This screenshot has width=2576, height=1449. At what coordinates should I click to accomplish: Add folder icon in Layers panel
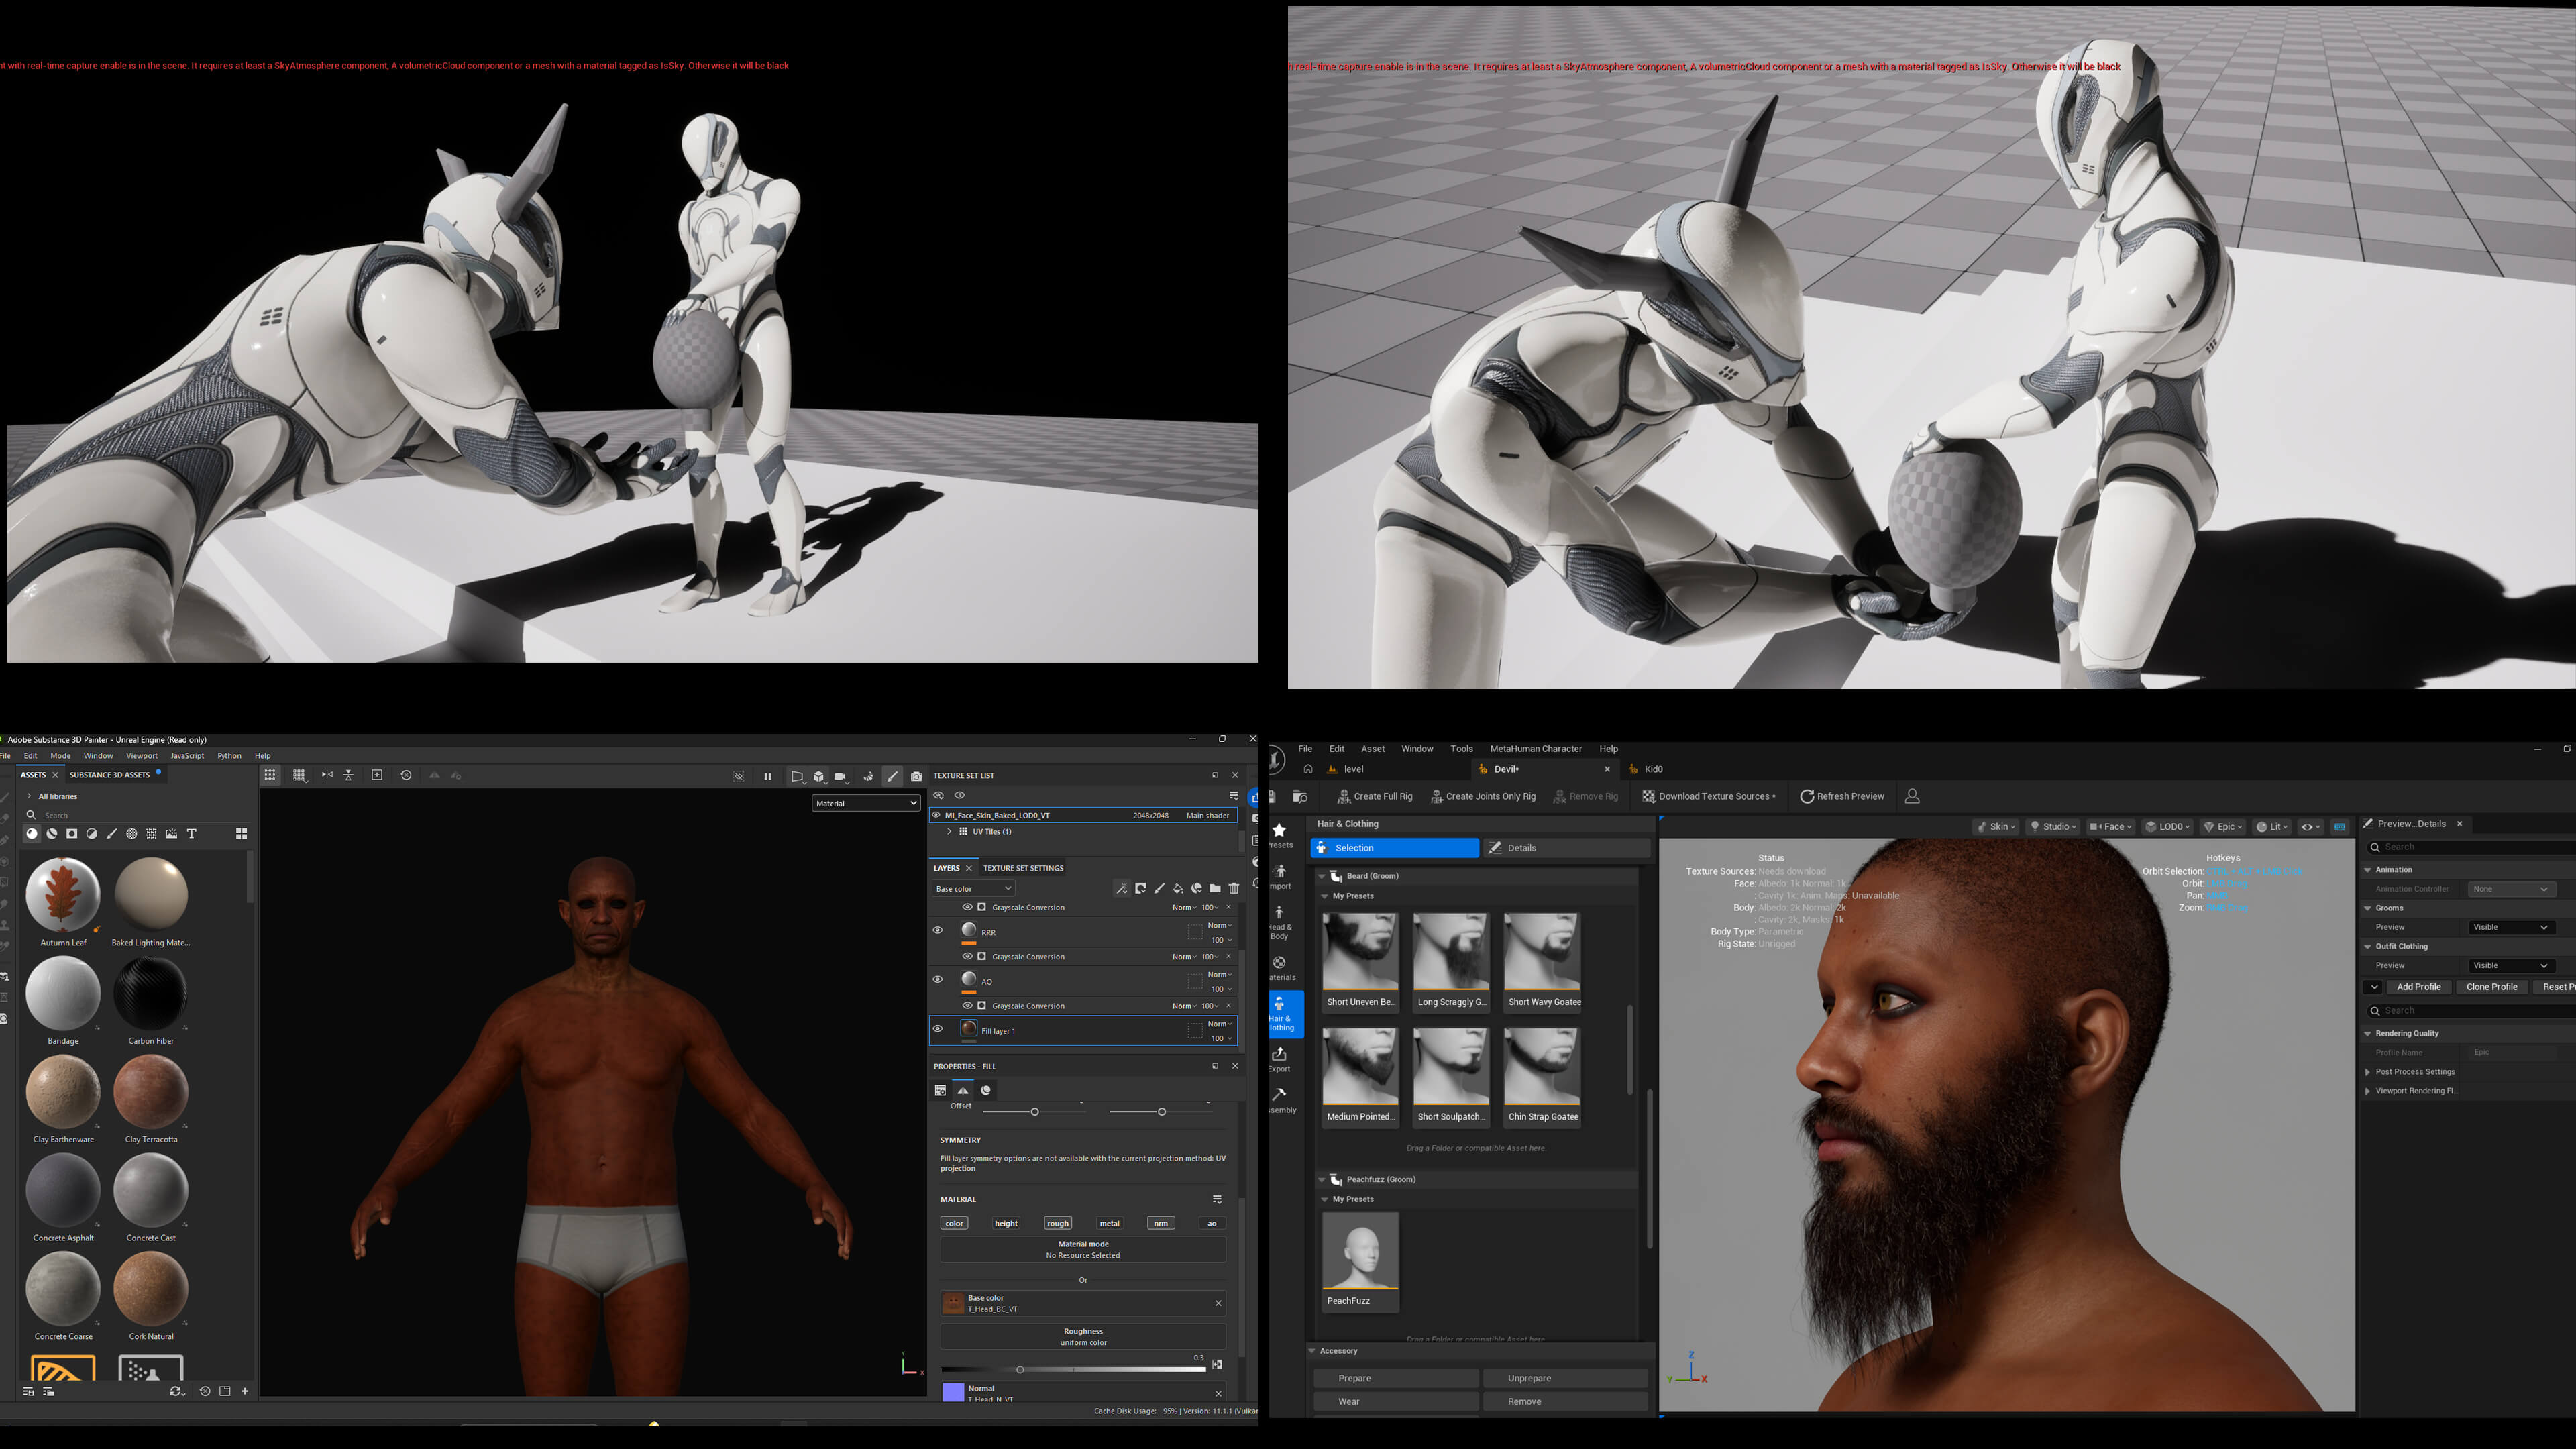1215,888
